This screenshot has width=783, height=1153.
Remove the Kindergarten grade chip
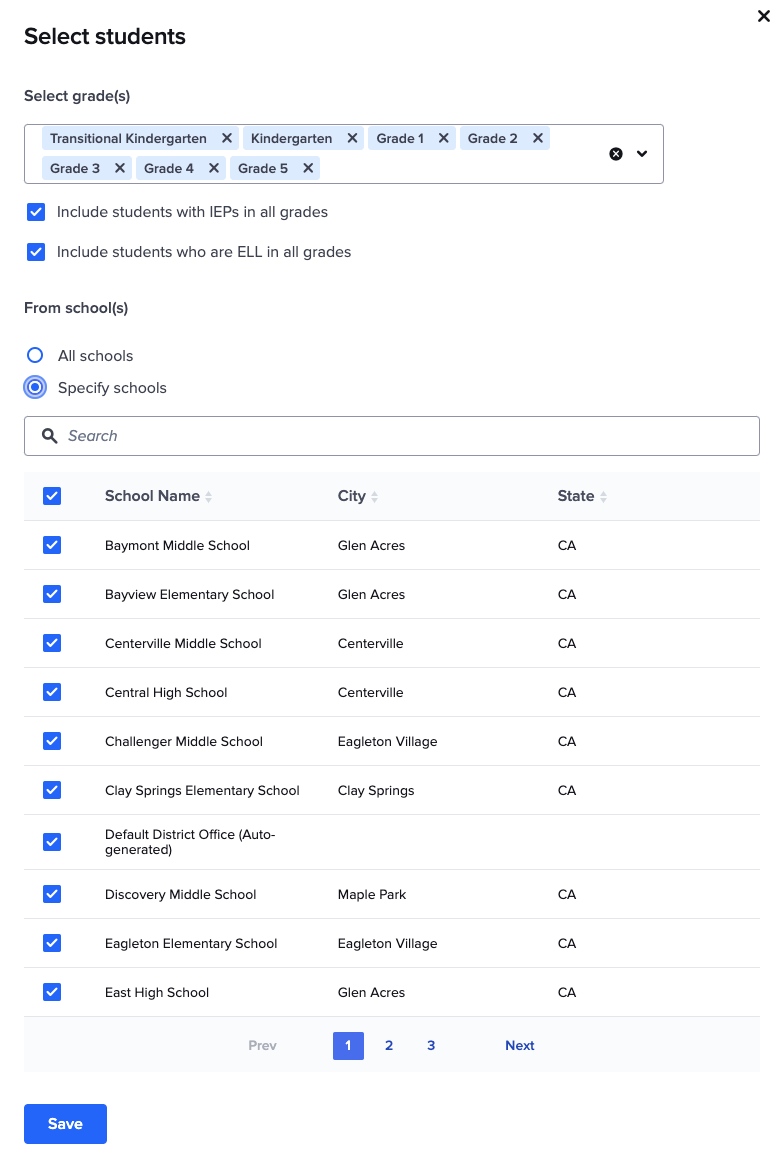(350, 138)
